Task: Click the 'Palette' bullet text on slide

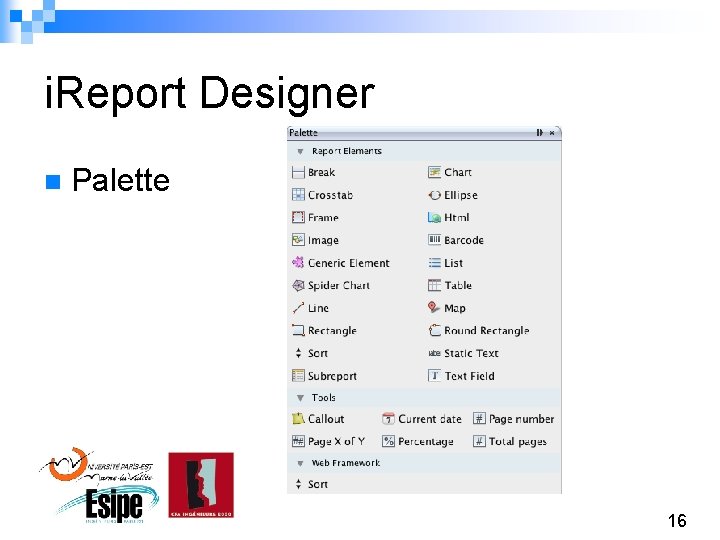Action: point(121,180)
